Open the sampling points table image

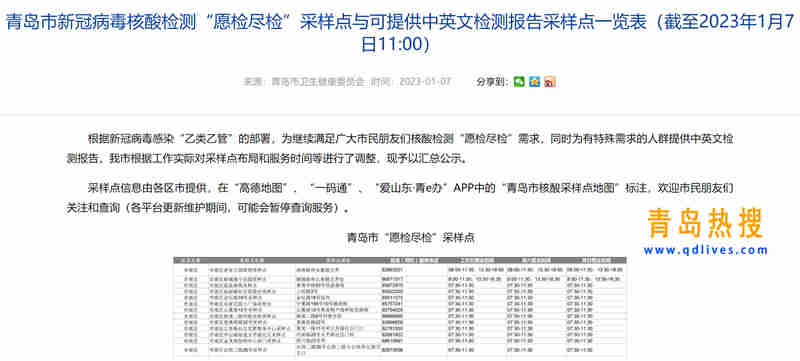[400, 308]
